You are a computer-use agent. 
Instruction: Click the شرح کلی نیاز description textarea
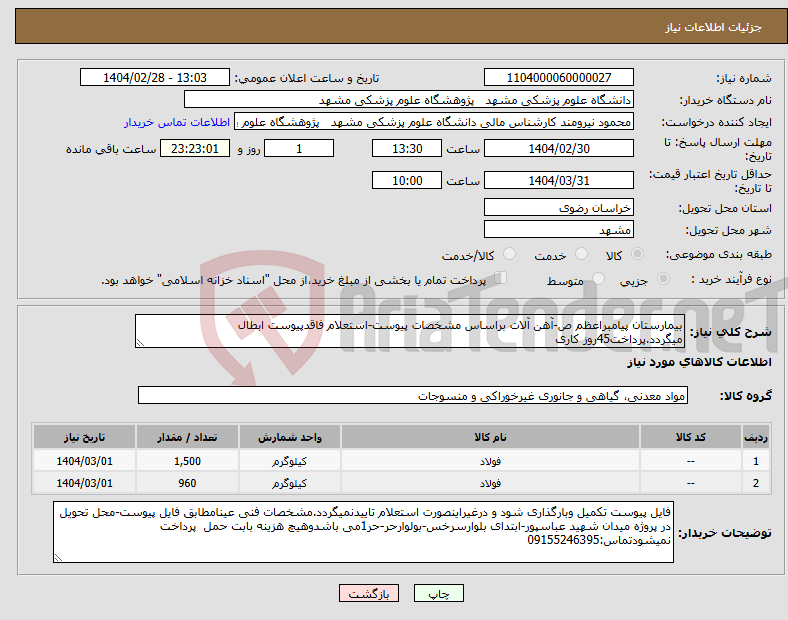point(410,331)
